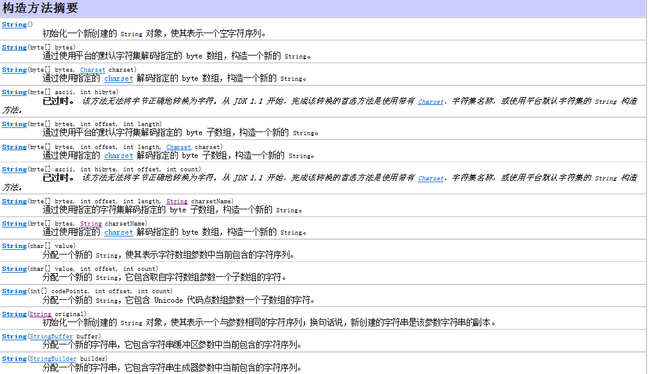Open String link of String(byte[] bytes, int offset, int length)
Image resolution: width=650 pixels, height=374 pixels.
[14, 124]
